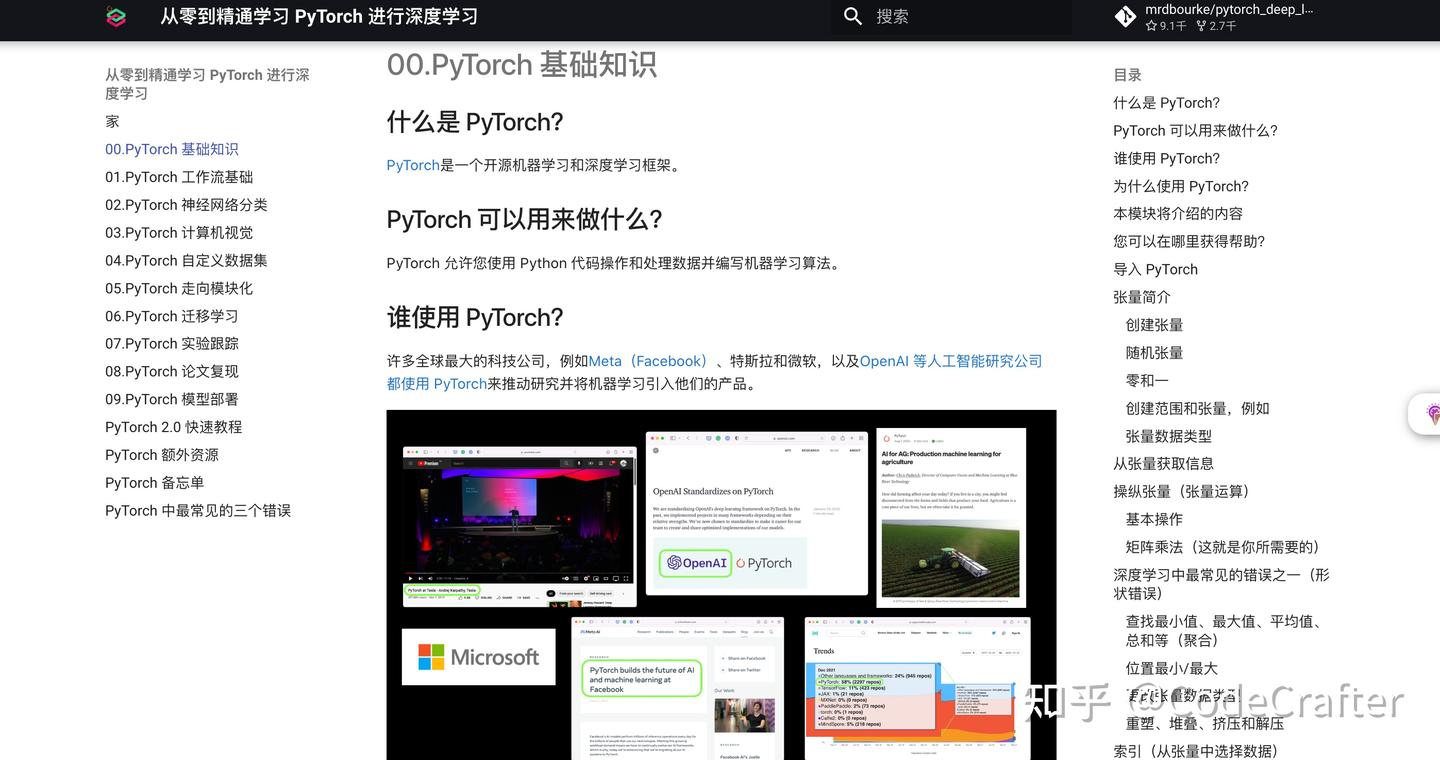This screenshot has width=1440, height=760.
Task: Open PyTorch 备忘单 from the navigation
Action: pyautogui.click(x=155, y=483)
